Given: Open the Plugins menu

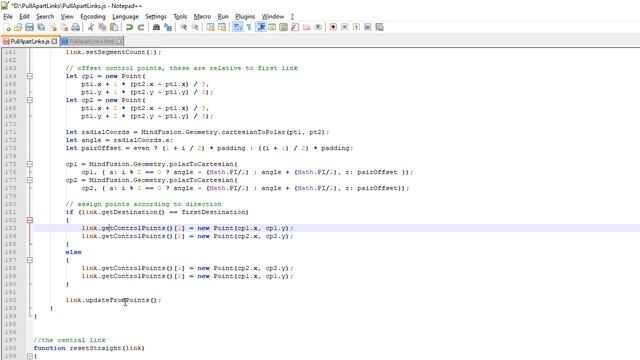Looking at the screenshot, I should pyautogui.click(x=245, y=17).
